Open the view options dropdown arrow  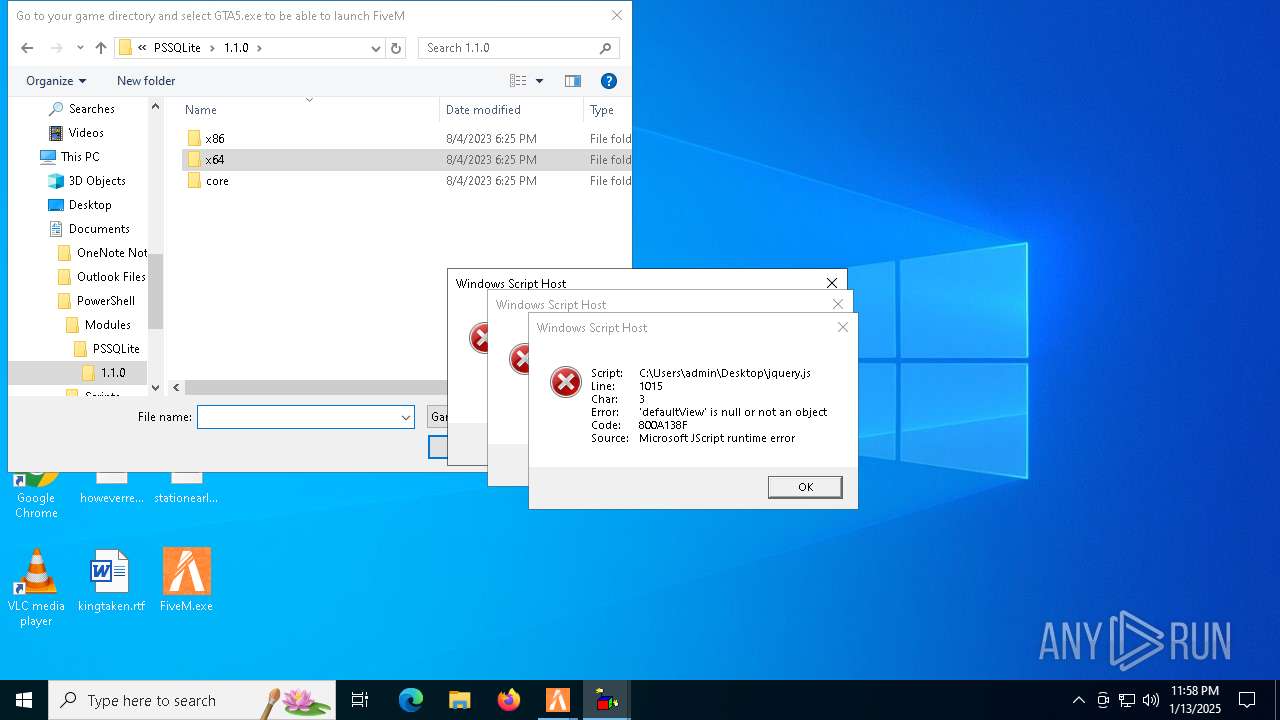[x=539, y=81]
